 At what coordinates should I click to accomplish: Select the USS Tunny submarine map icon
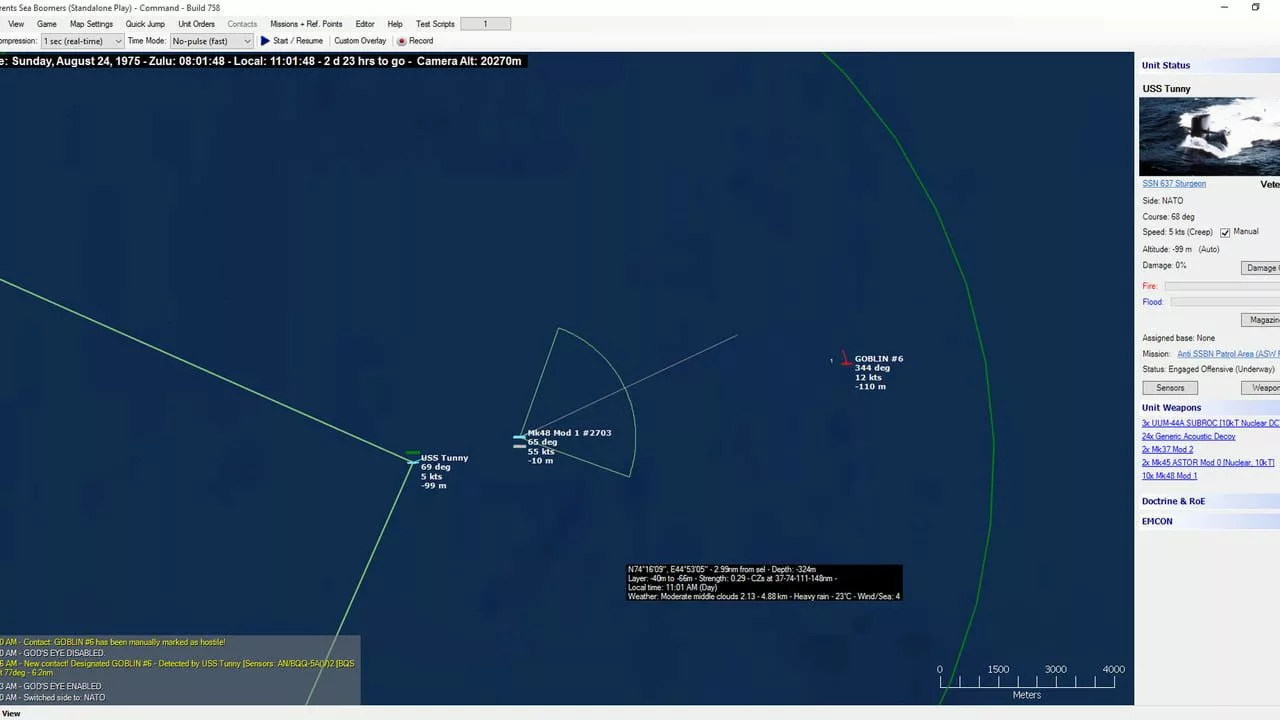pyautogui.click(x=413, y=460)
